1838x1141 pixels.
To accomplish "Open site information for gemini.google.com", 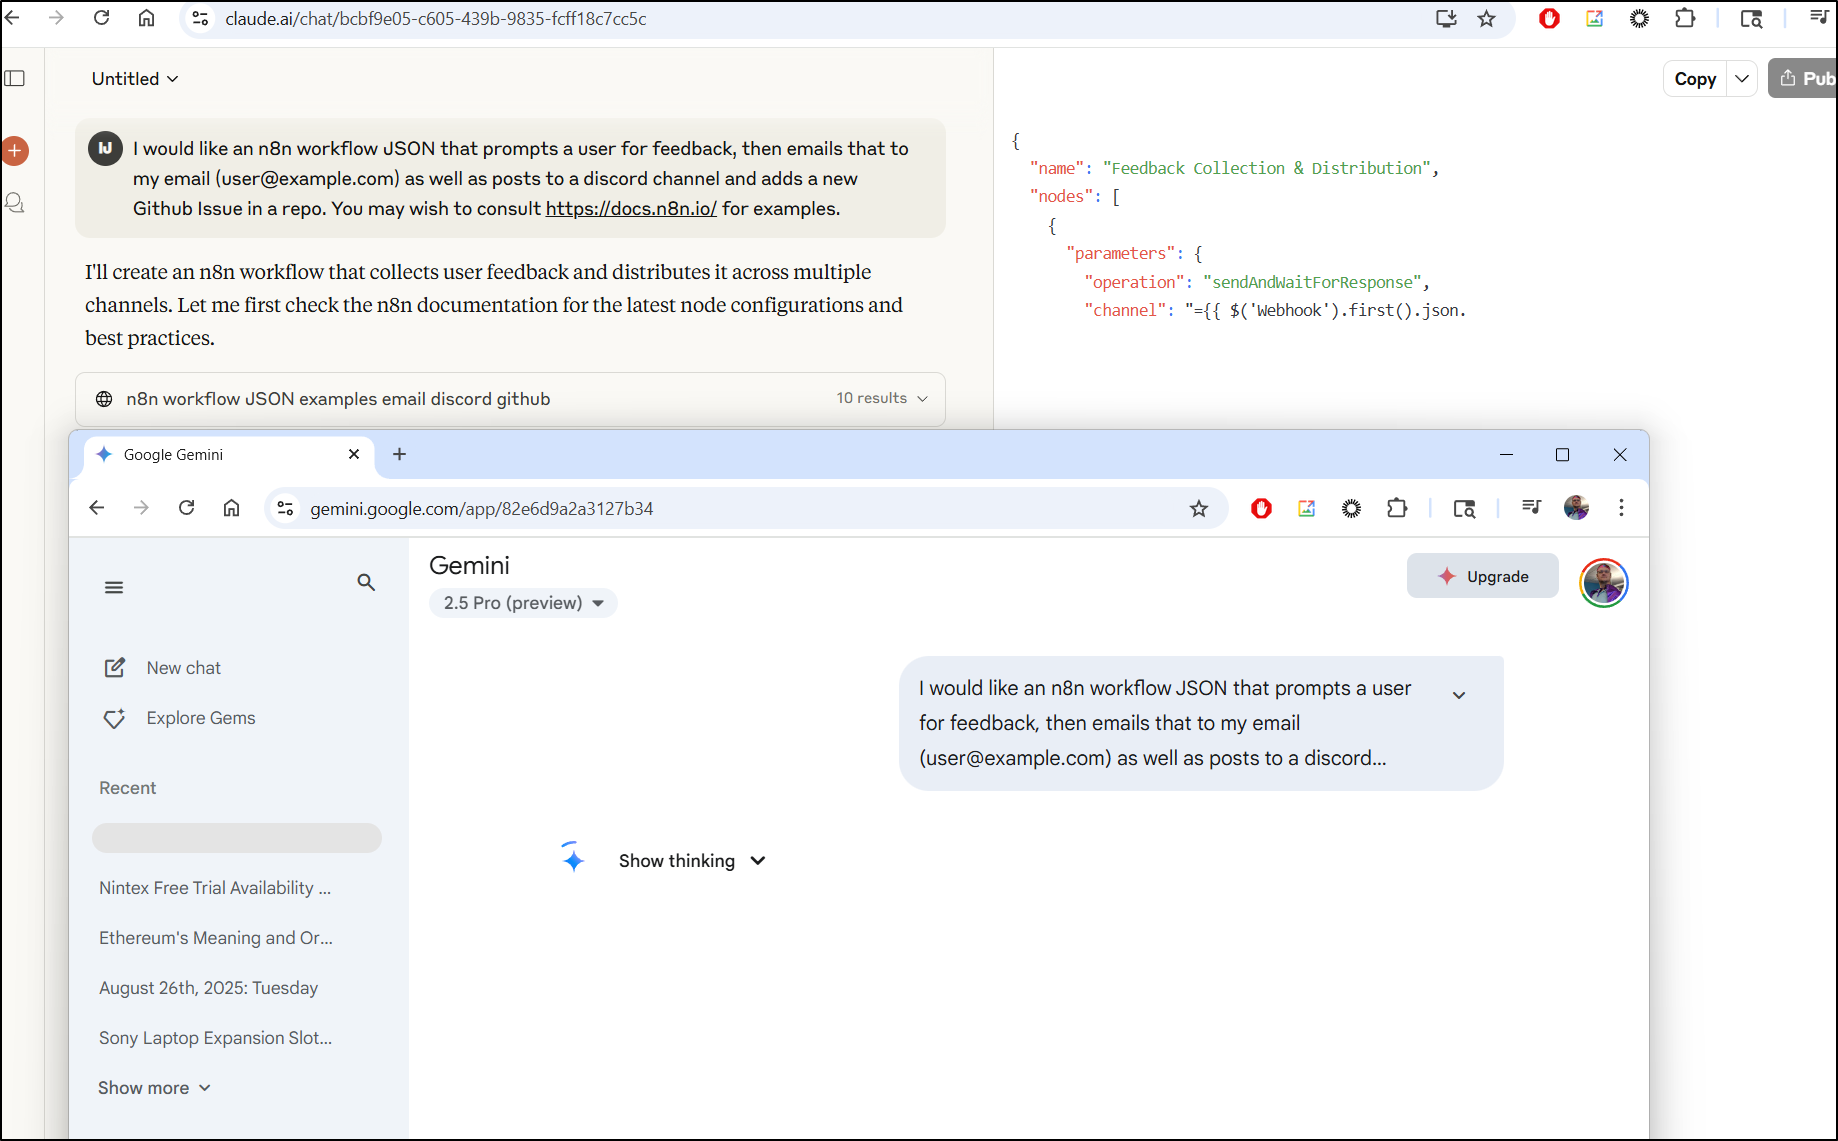I will tap(285, 509).
